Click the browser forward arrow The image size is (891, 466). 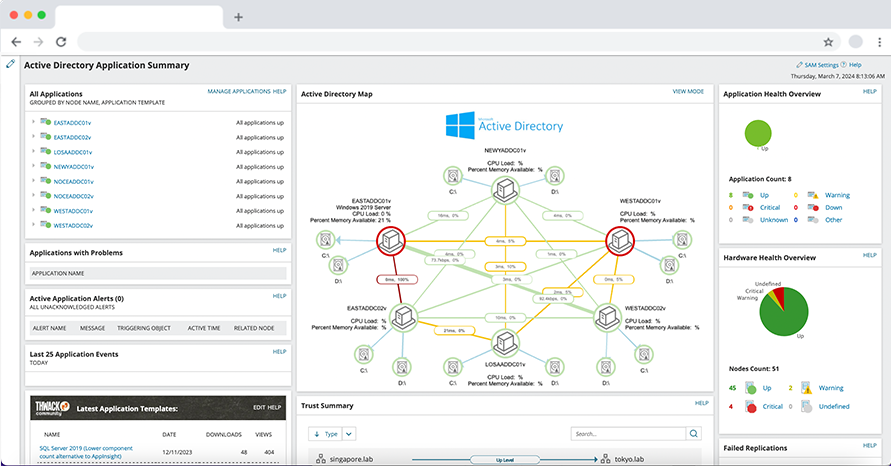click(x=38, y=41)
